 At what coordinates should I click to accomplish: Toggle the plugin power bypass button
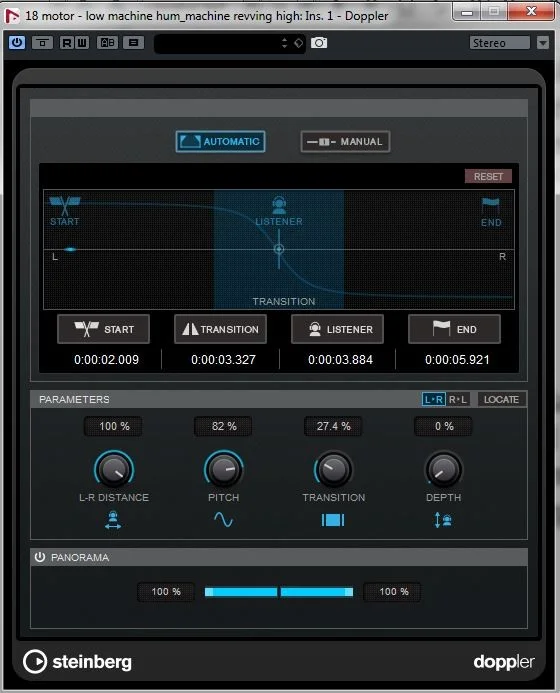point(17,43)
